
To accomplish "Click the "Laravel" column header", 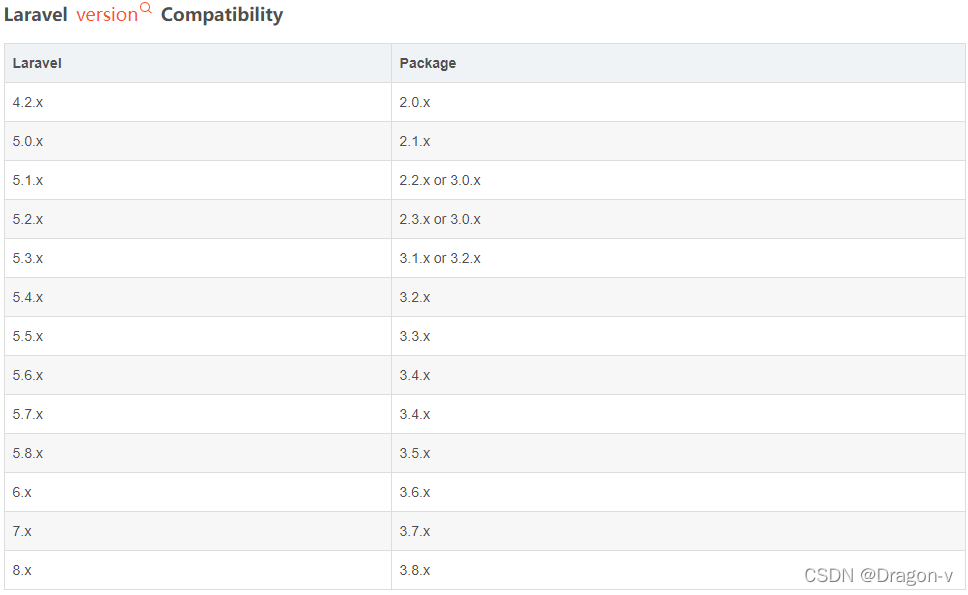I will 37,63.
